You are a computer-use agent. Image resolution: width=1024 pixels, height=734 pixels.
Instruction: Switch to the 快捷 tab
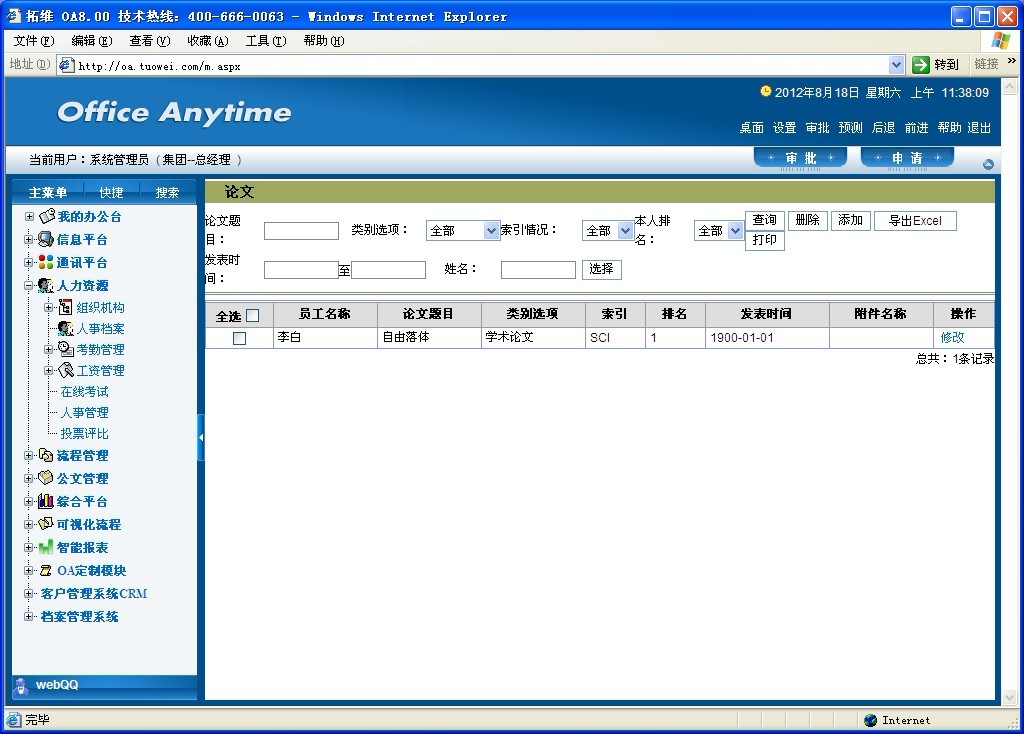(111, 192)
